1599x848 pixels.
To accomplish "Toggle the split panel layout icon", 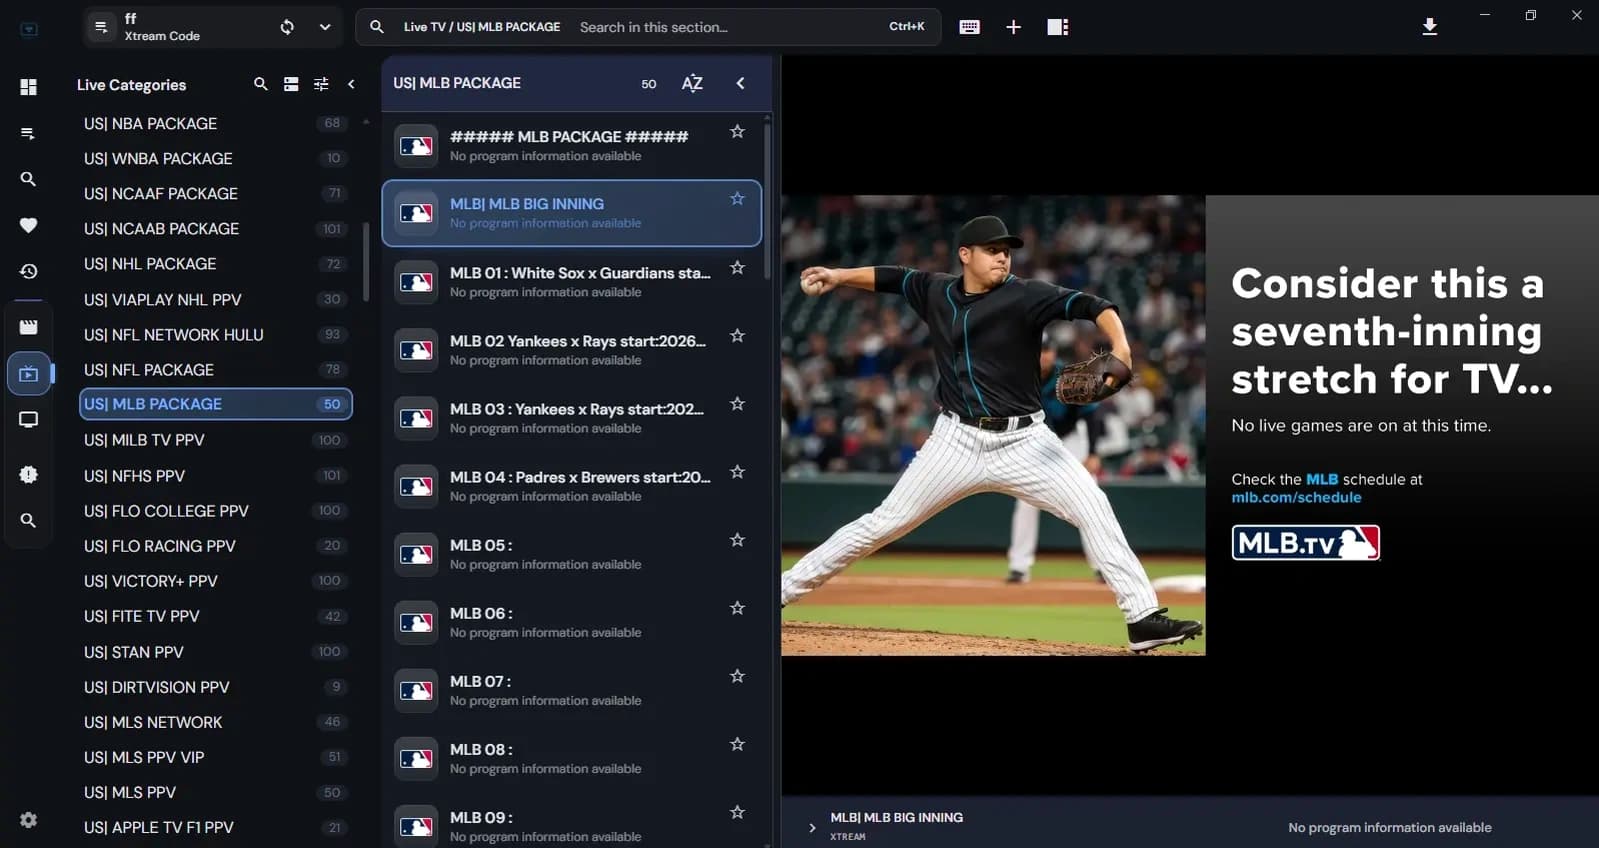I will click(x=1058, y=27).
